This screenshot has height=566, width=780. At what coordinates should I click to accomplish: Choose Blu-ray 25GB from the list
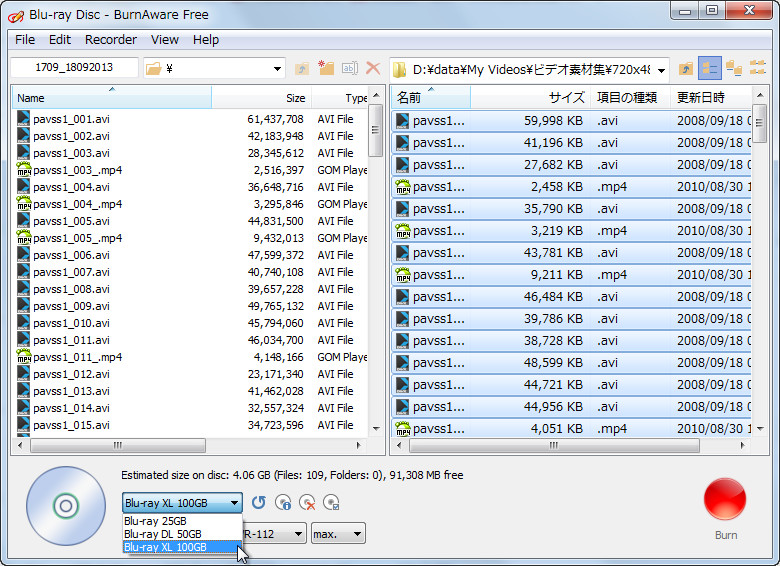click(182, 521)
